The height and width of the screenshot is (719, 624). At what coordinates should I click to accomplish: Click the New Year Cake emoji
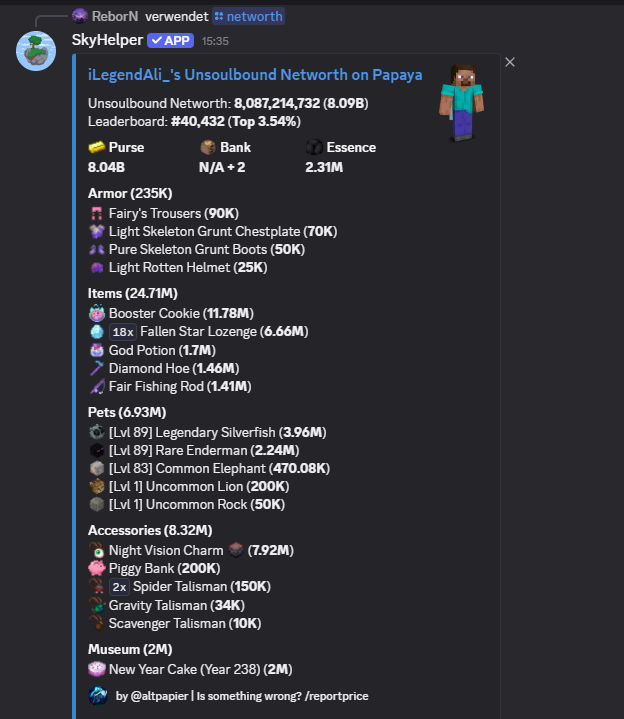[97, 669]
